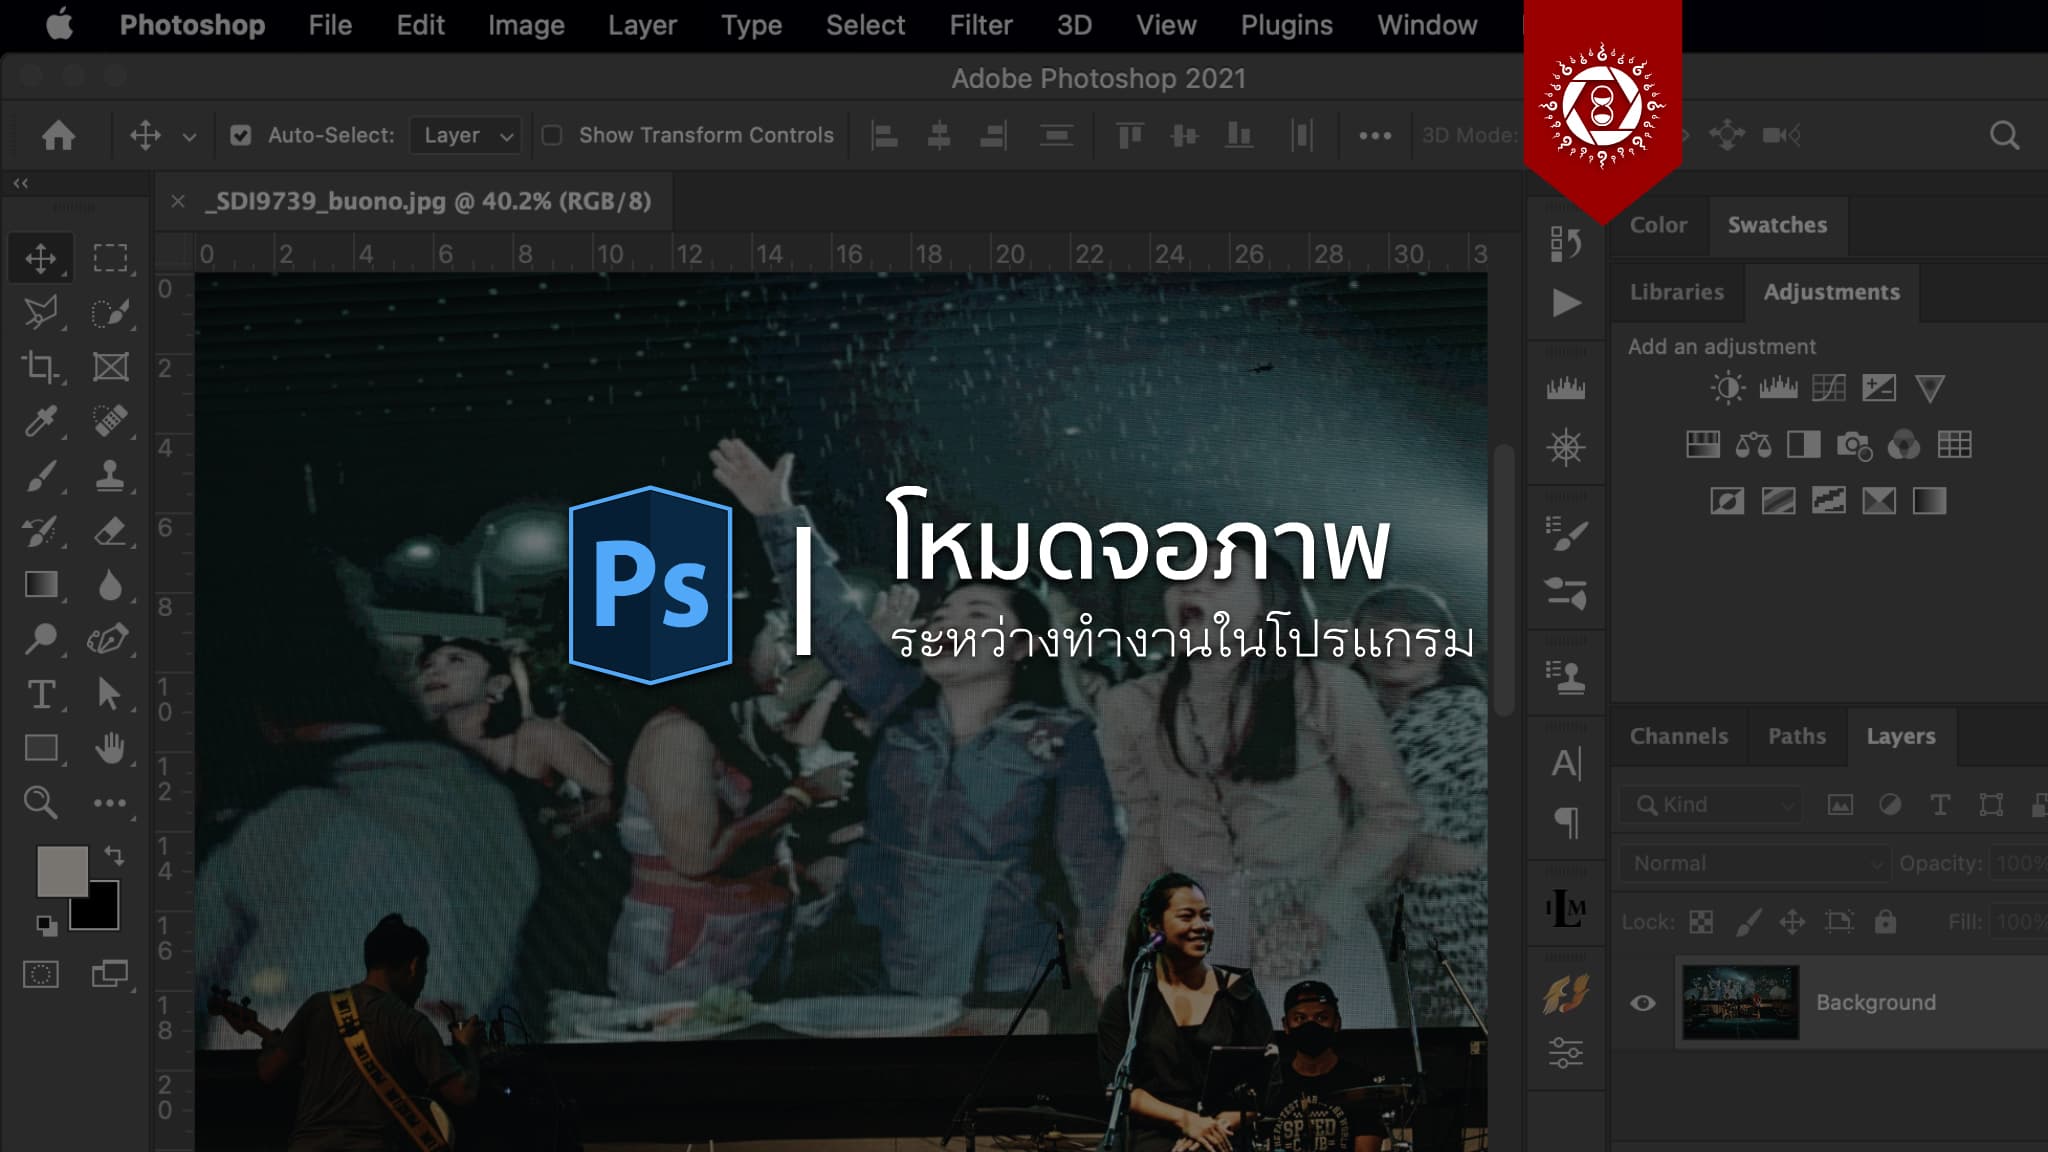Add a Brightness/Contrast adjustment
This screenshot has height=1152, width=2048.
[x=1727, y=388]
